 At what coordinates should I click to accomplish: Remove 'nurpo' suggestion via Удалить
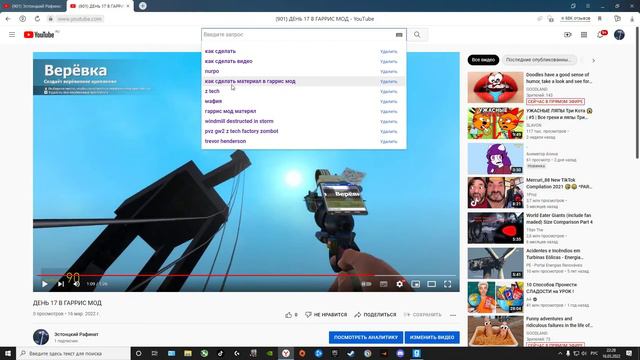tap(389, 71)
